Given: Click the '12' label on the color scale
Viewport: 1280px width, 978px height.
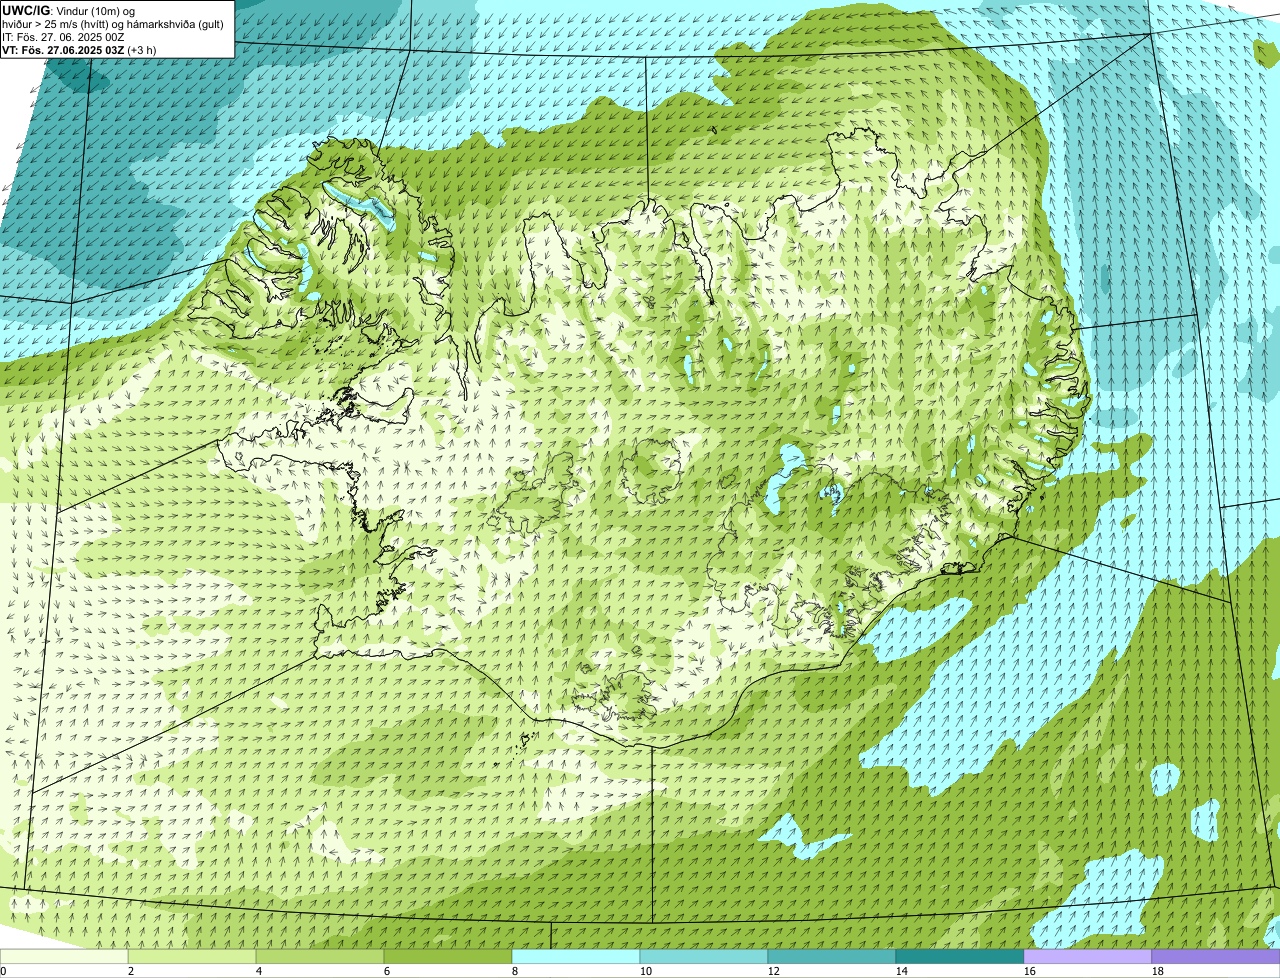Looking at the screenshot, I should pyautogui.click(x=774, y=971).
